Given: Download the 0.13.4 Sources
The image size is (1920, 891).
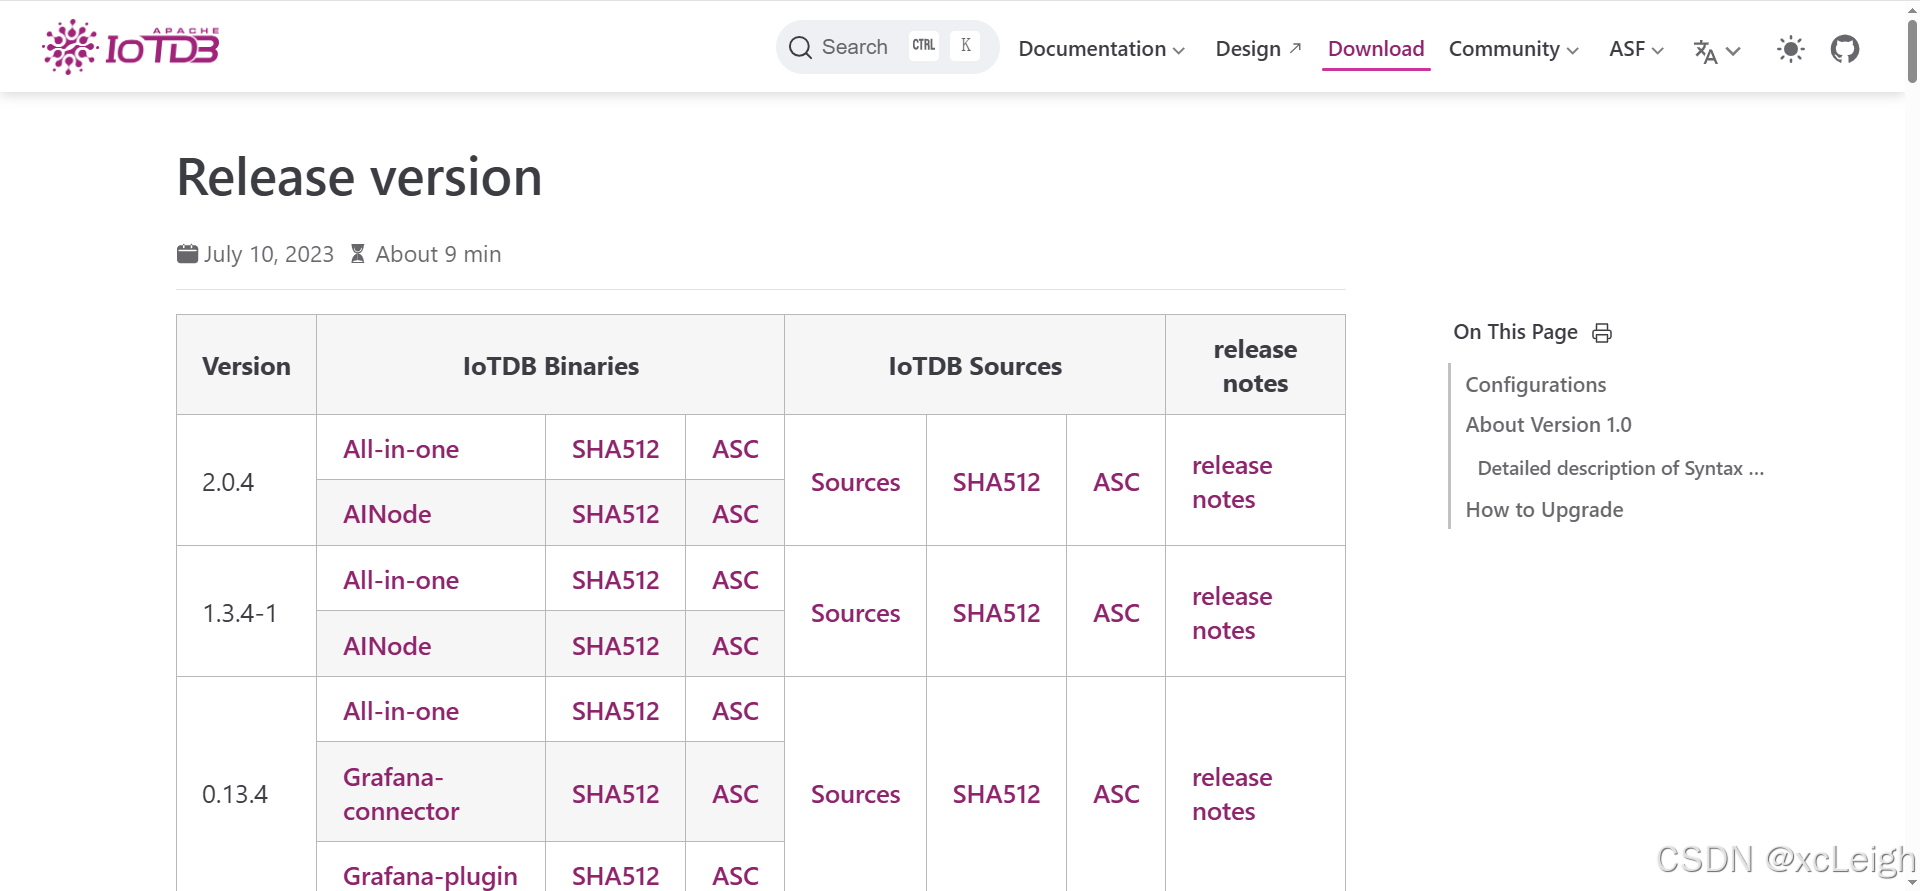Looking at the screenshot, I should coord(855,794).
